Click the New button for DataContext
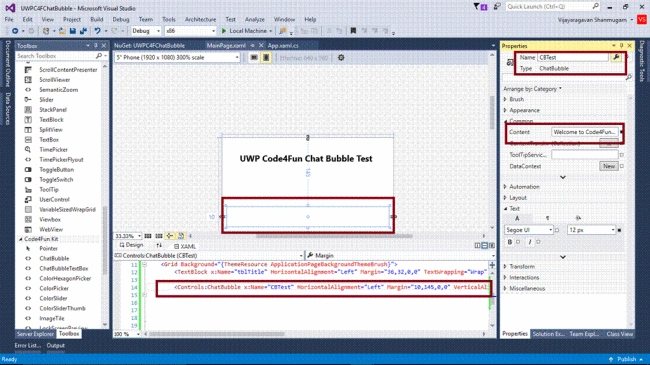 609,166
